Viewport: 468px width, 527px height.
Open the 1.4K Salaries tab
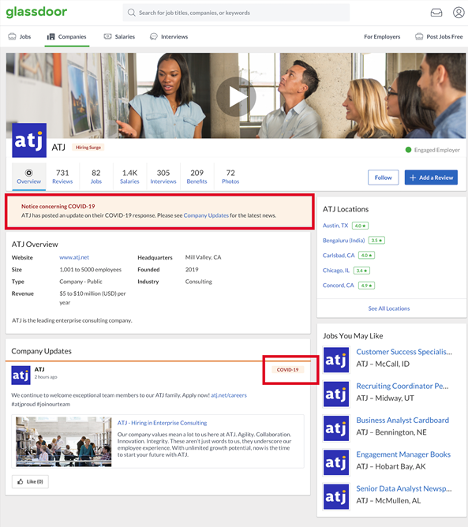tap(130, 177)
